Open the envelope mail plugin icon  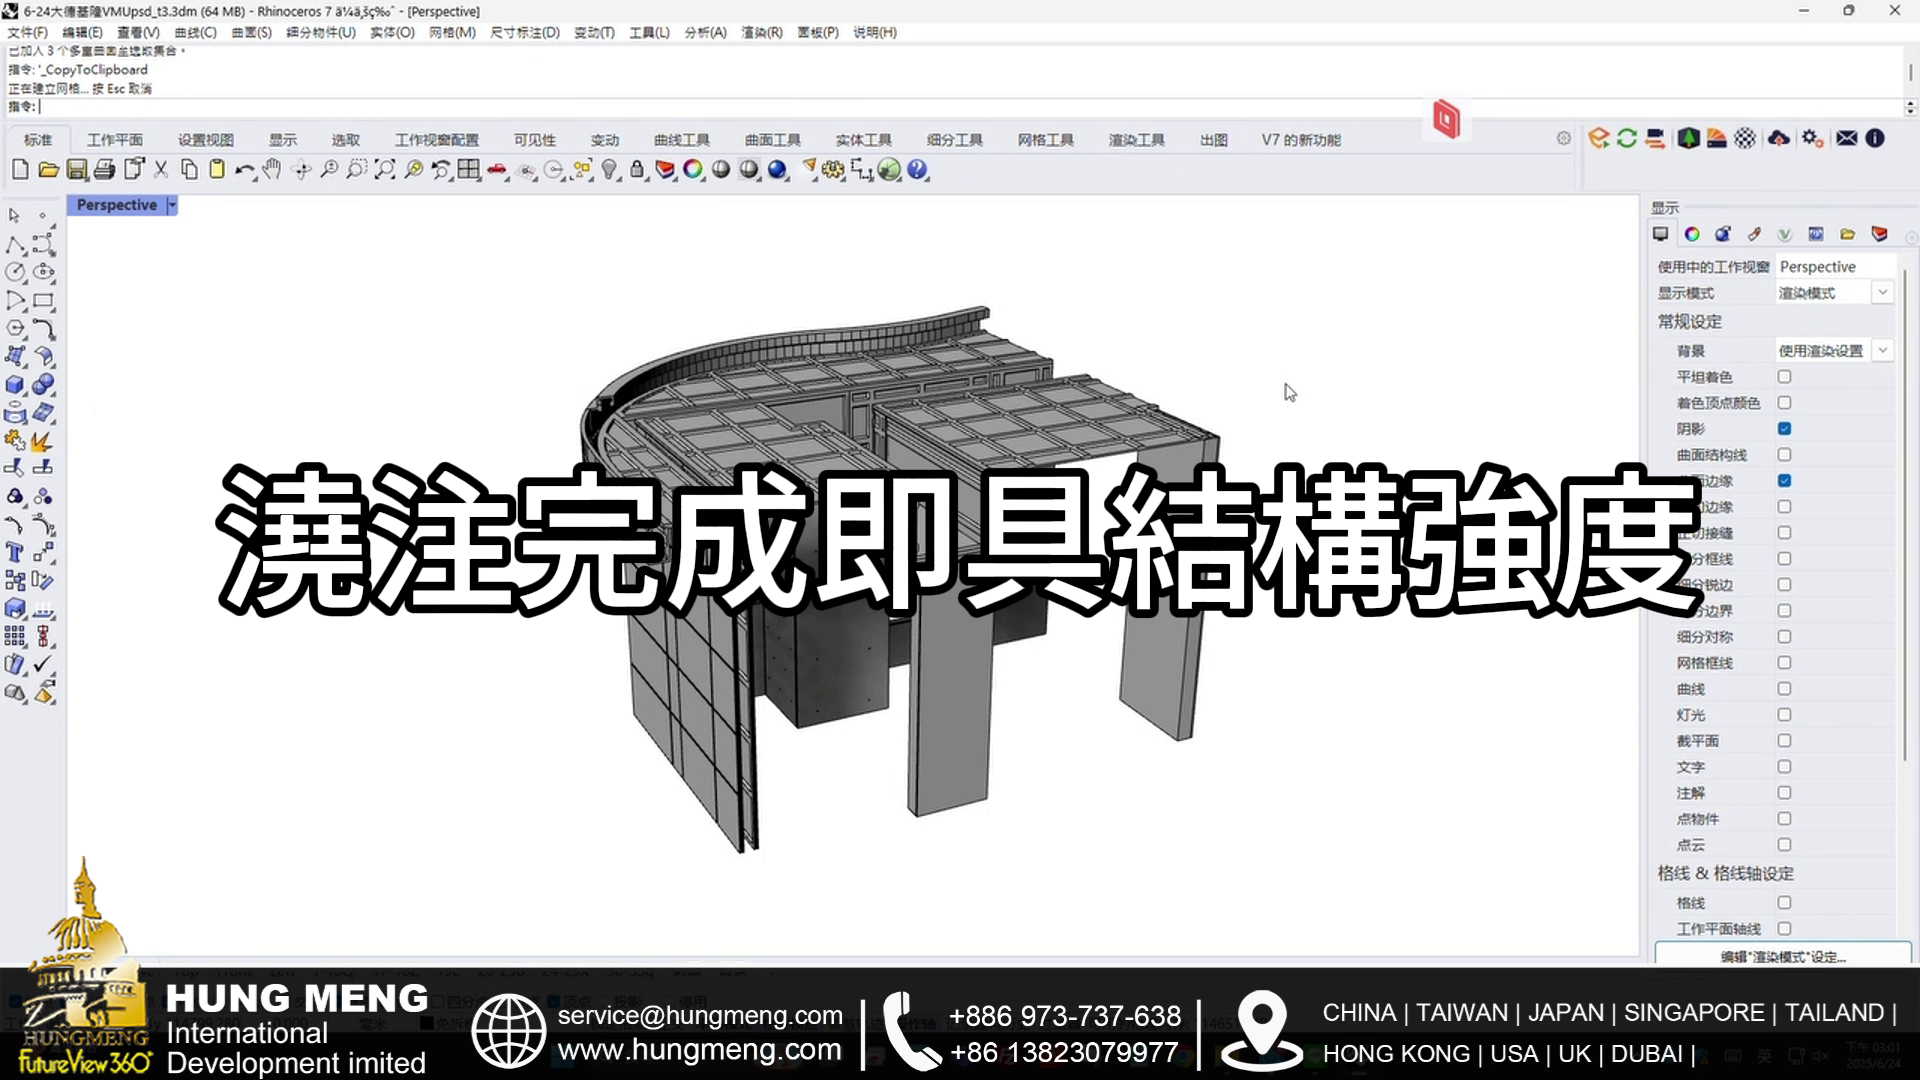1847,139
